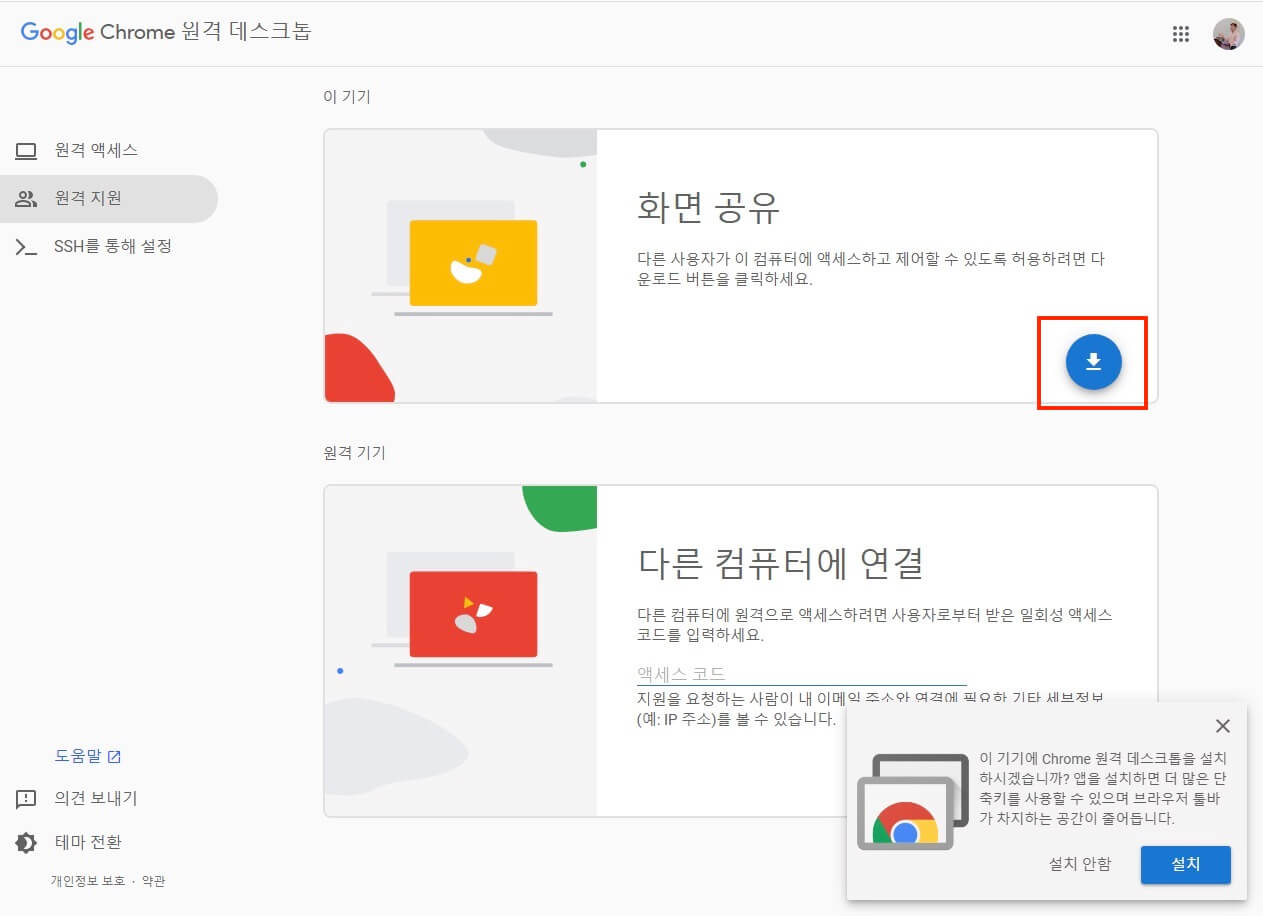1263x916 pixels.
Task: Click the theme brightness icon
Action: [x=26, y=843]
